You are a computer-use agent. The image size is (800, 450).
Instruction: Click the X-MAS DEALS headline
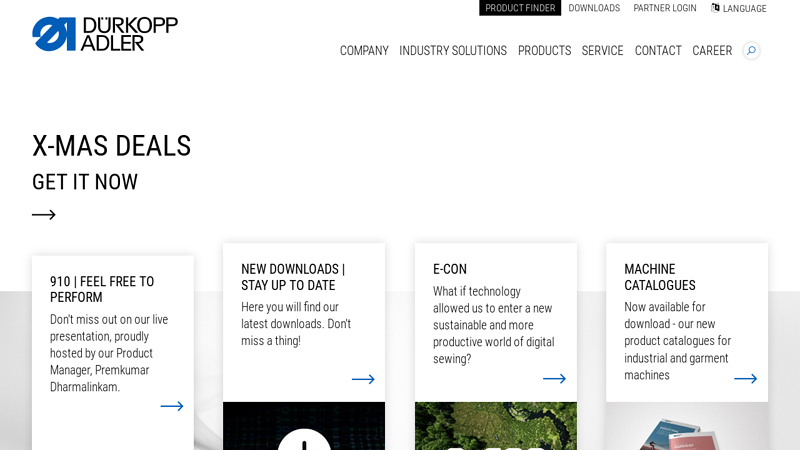point(111,146)
